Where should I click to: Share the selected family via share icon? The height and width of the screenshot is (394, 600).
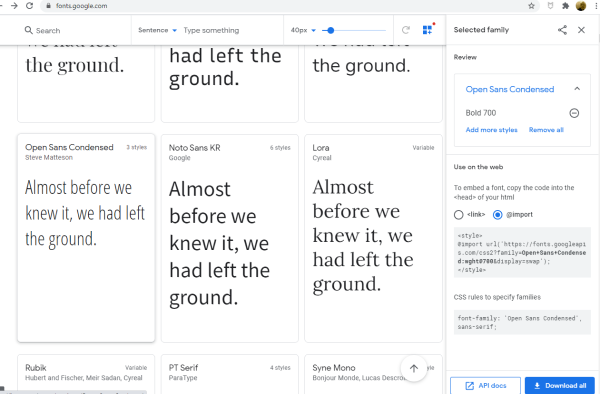(x=562, y=30)
